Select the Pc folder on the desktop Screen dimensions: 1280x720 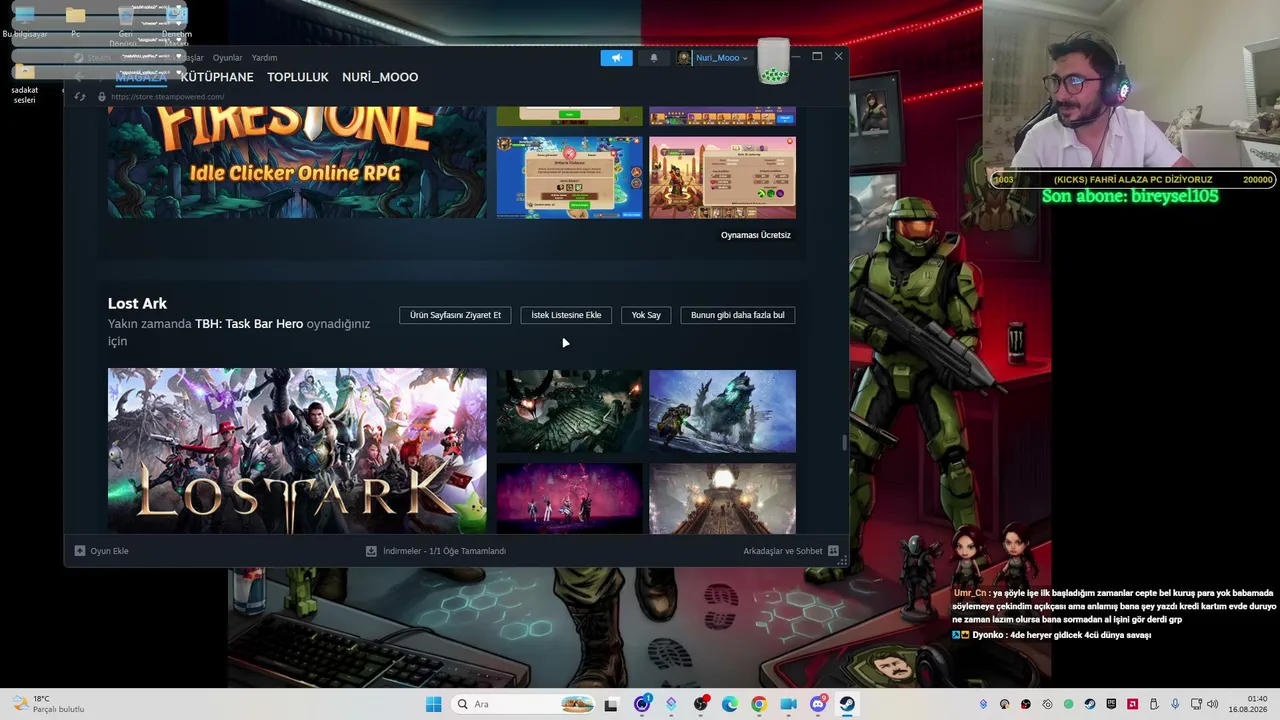pos(75,22)
